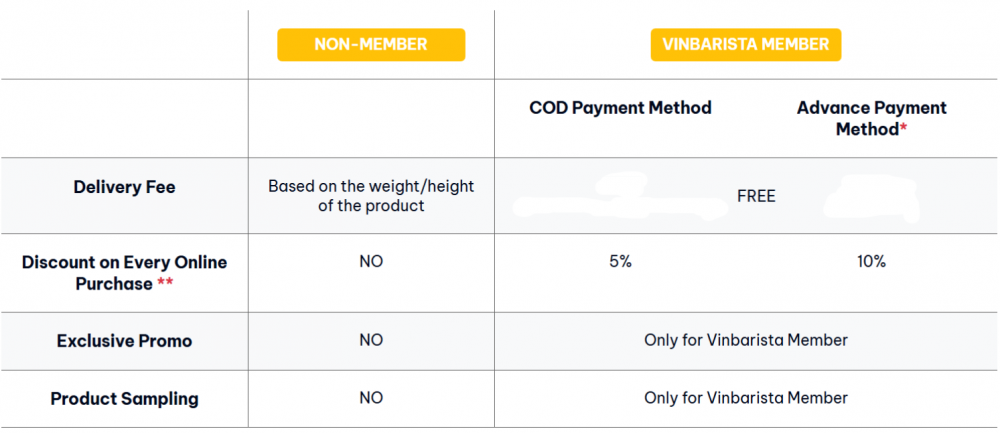This screenshot has width=1000, height=433.
Task: Click Only for Vinbarista Member in Exclusive Promo
Action: 746,341
